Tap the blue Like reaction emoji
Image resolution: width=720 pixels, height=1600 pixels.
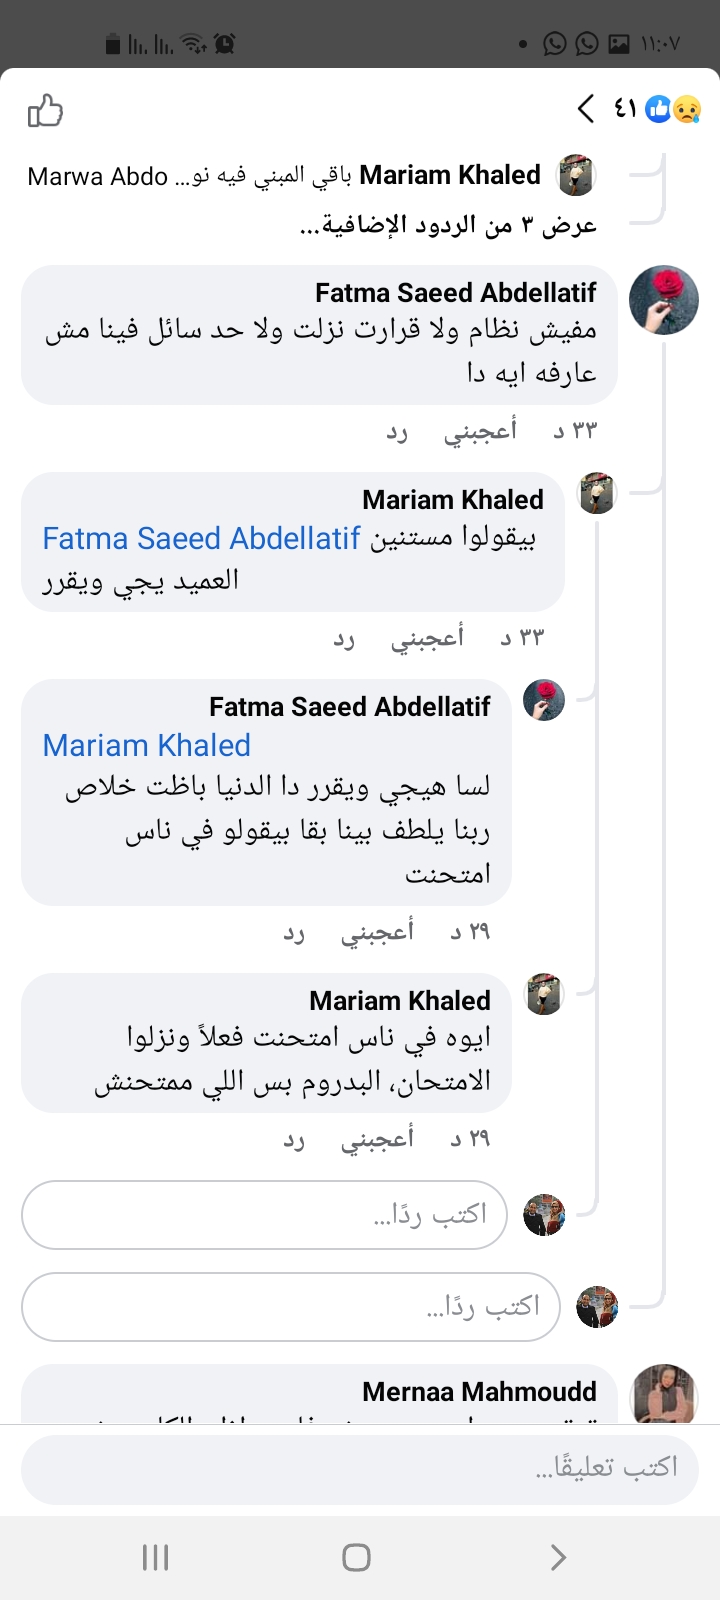tap(659, 110)
